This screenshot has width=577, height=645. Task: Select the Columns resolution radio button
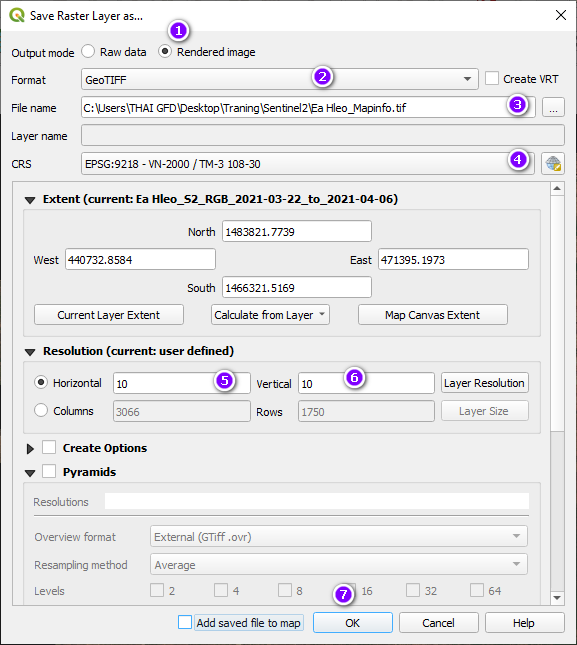tap(41, 410)
